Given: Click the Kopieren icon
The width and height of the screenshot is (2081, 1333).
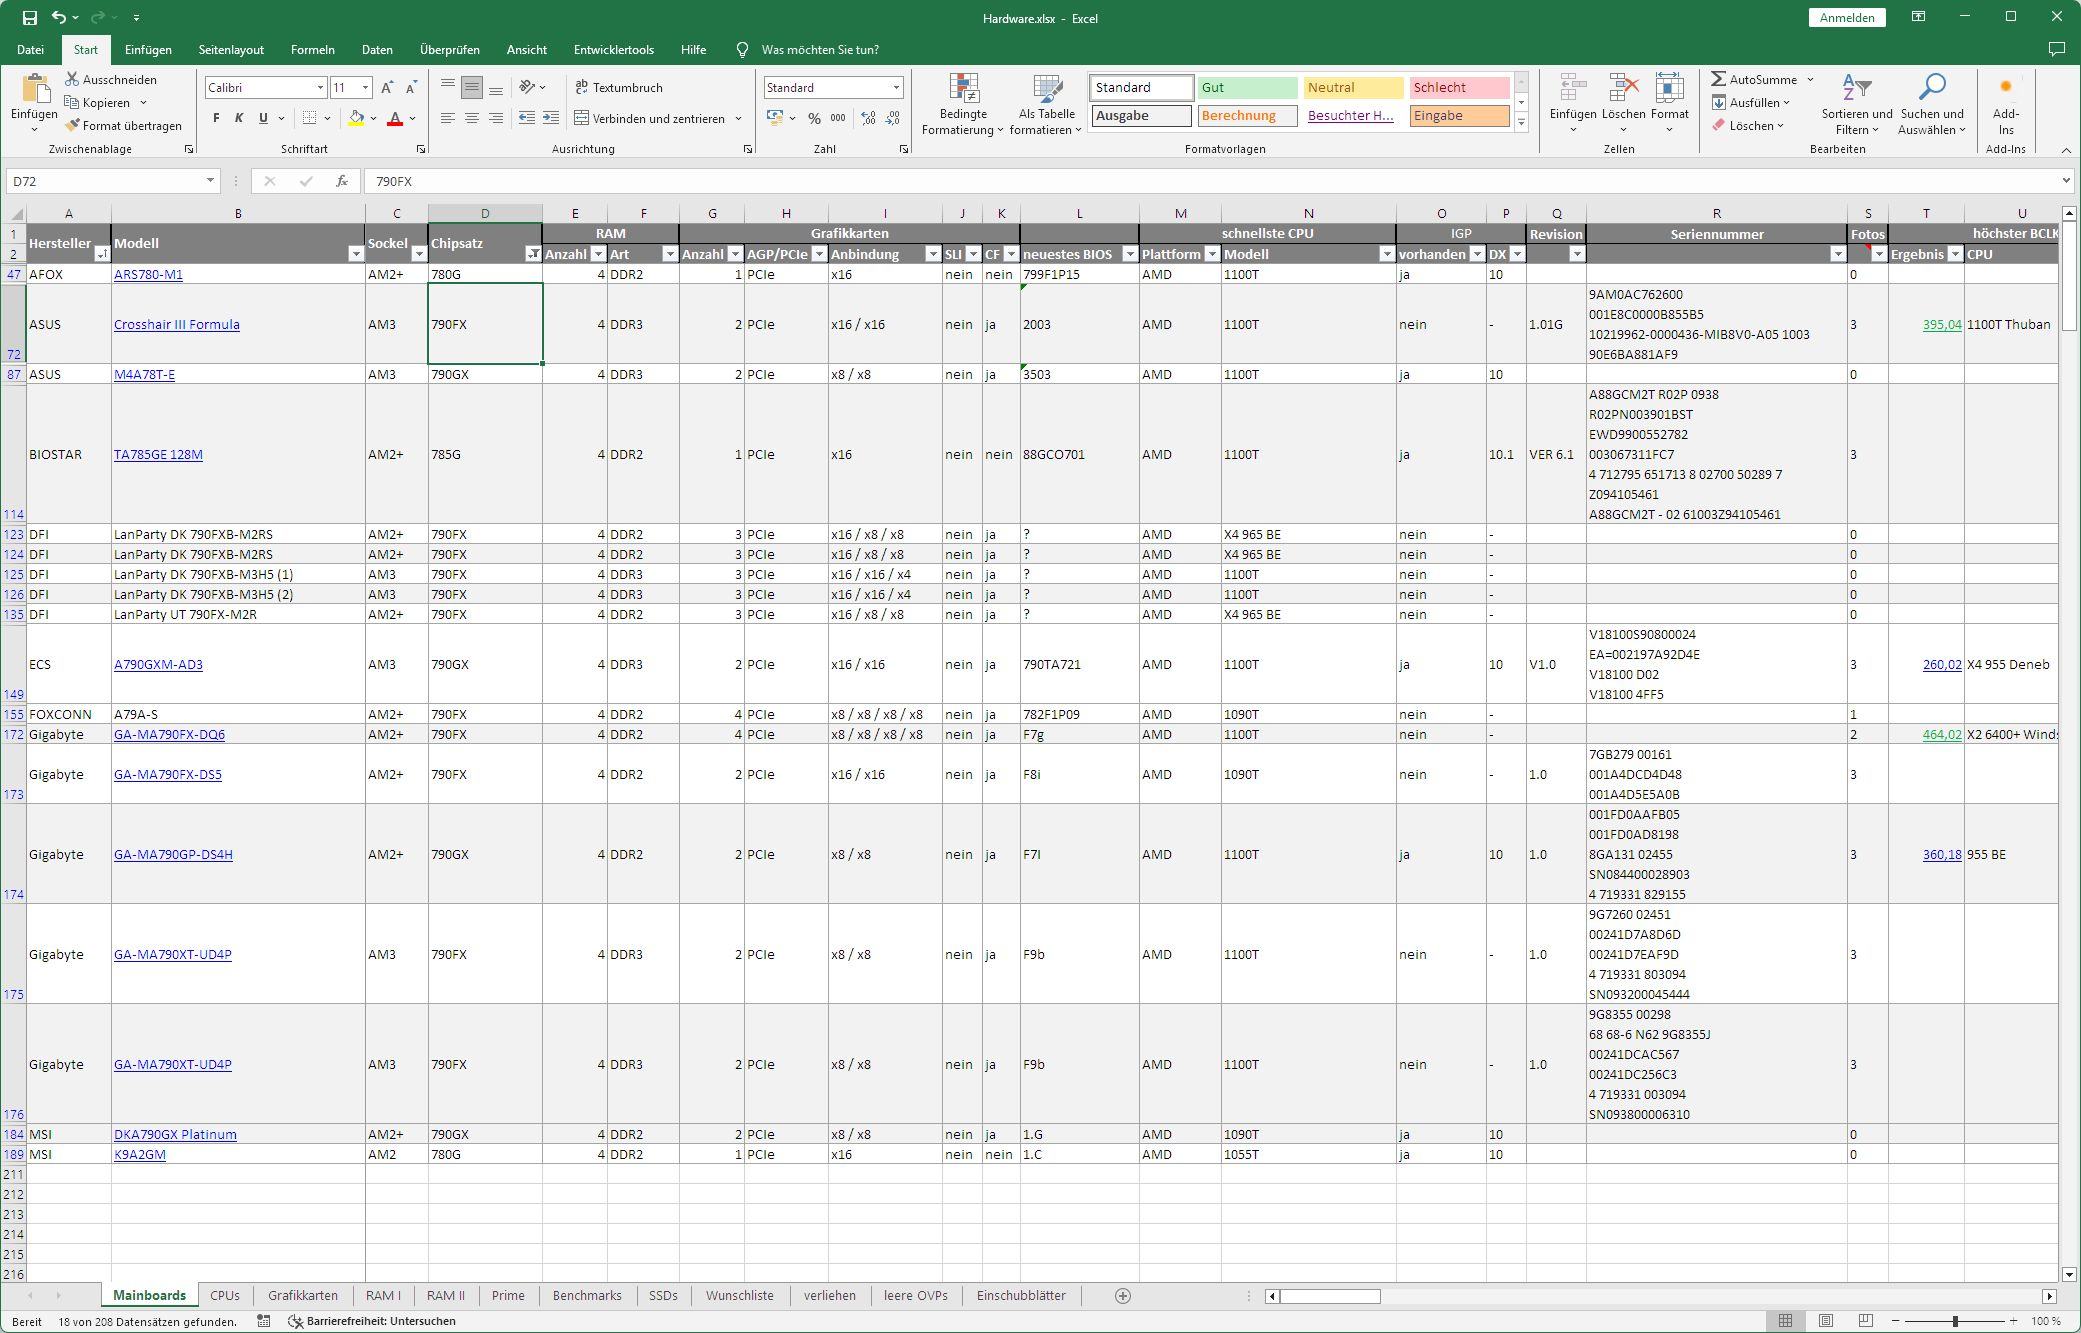Looking at the screenshot, I should [72, 102].
